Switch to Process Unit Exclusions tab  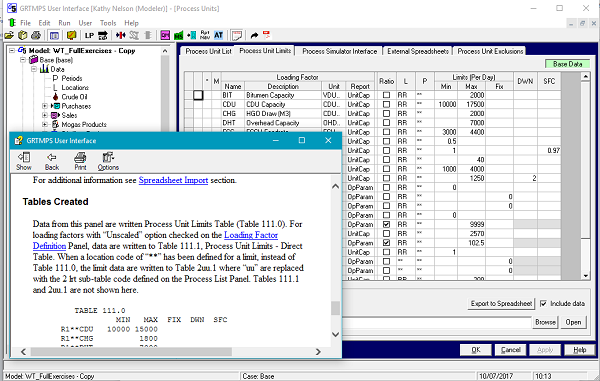pyautogui.click(x=490, y=51)
